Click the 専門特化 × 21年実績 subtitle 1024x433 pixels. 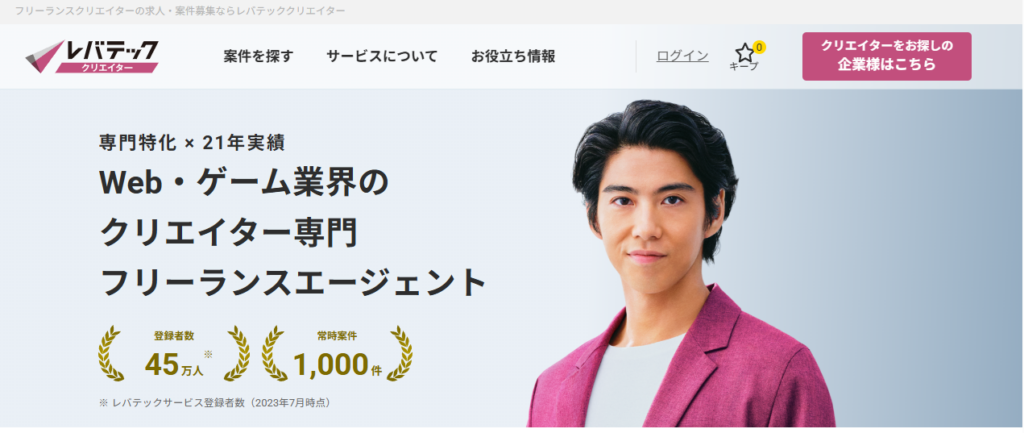click(192, 142)
